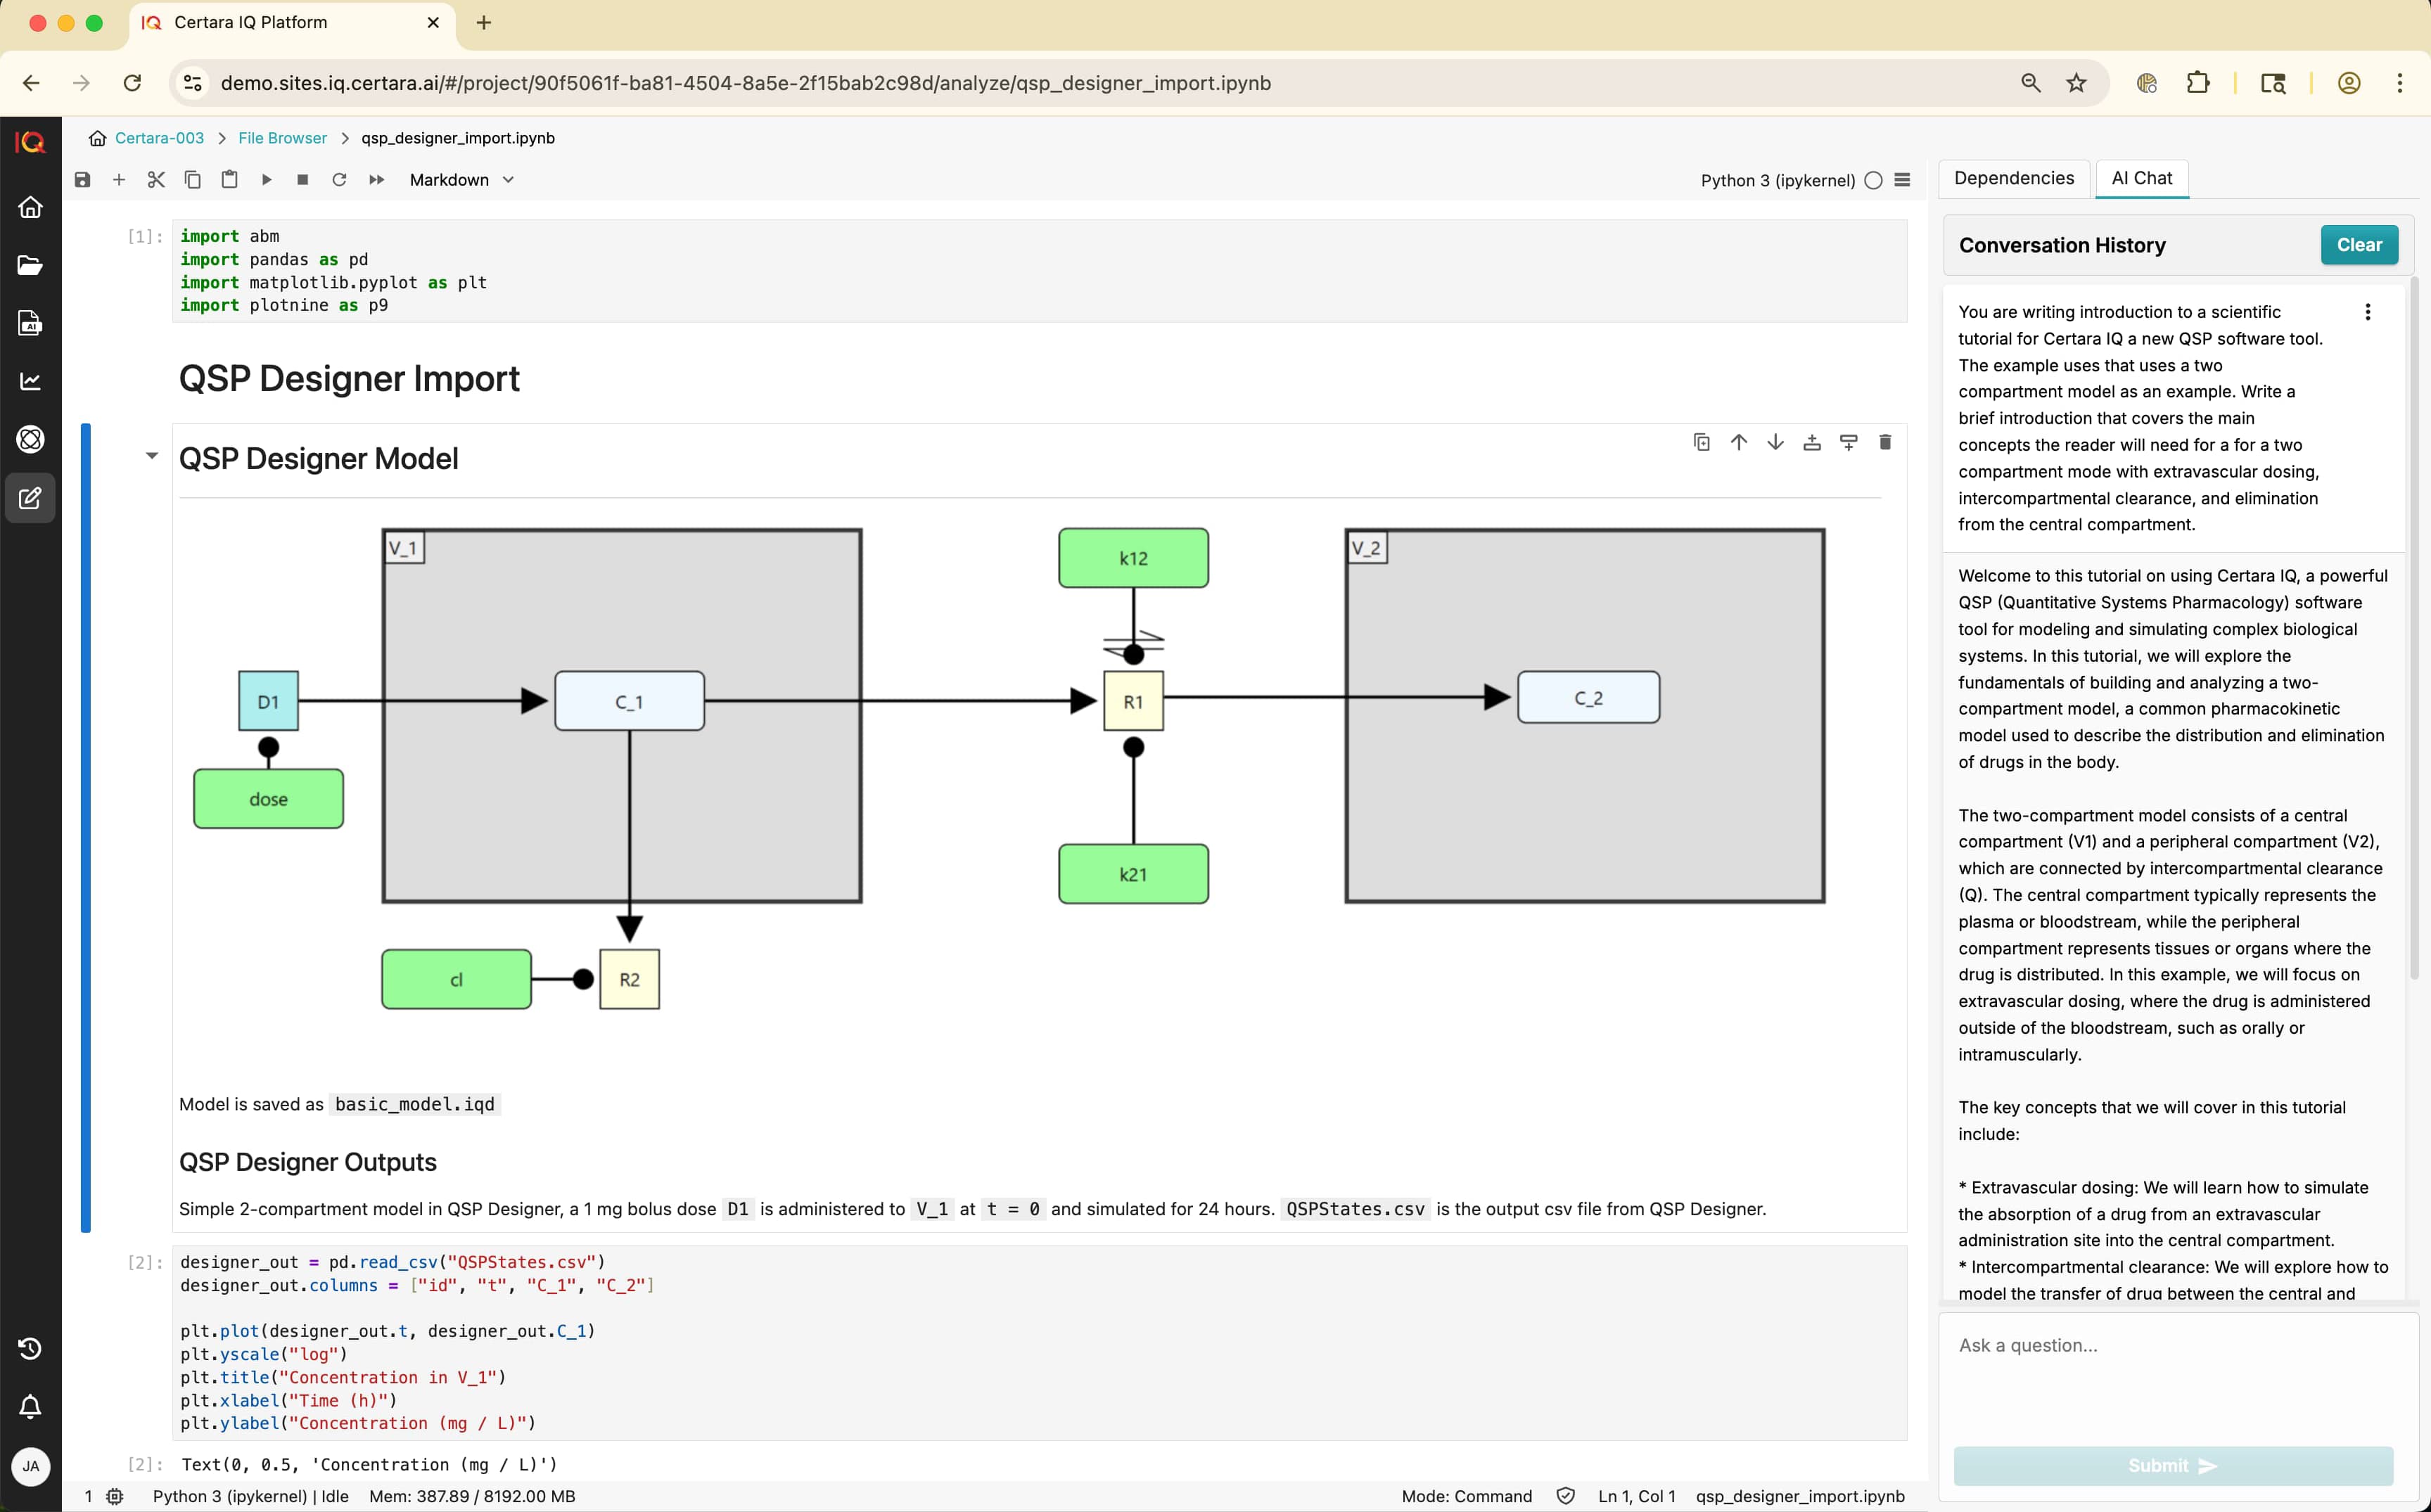This screenshot has height=1512, width=2431.
Task: Open the cell type Markdown dropdown
Action: 461,180
